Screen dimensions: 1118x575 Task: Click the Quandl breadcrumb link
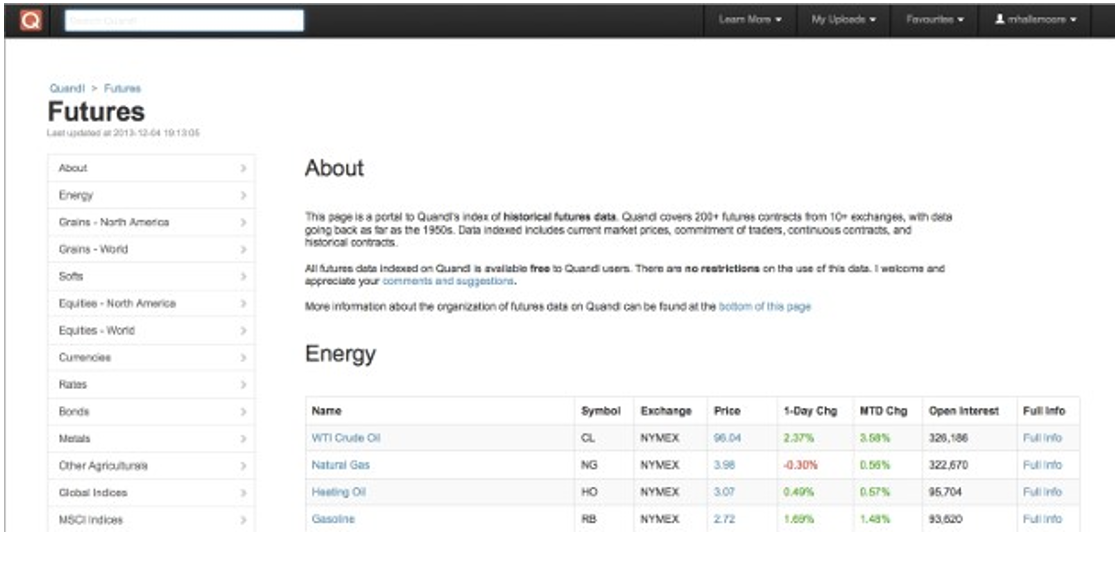(67, 88)
